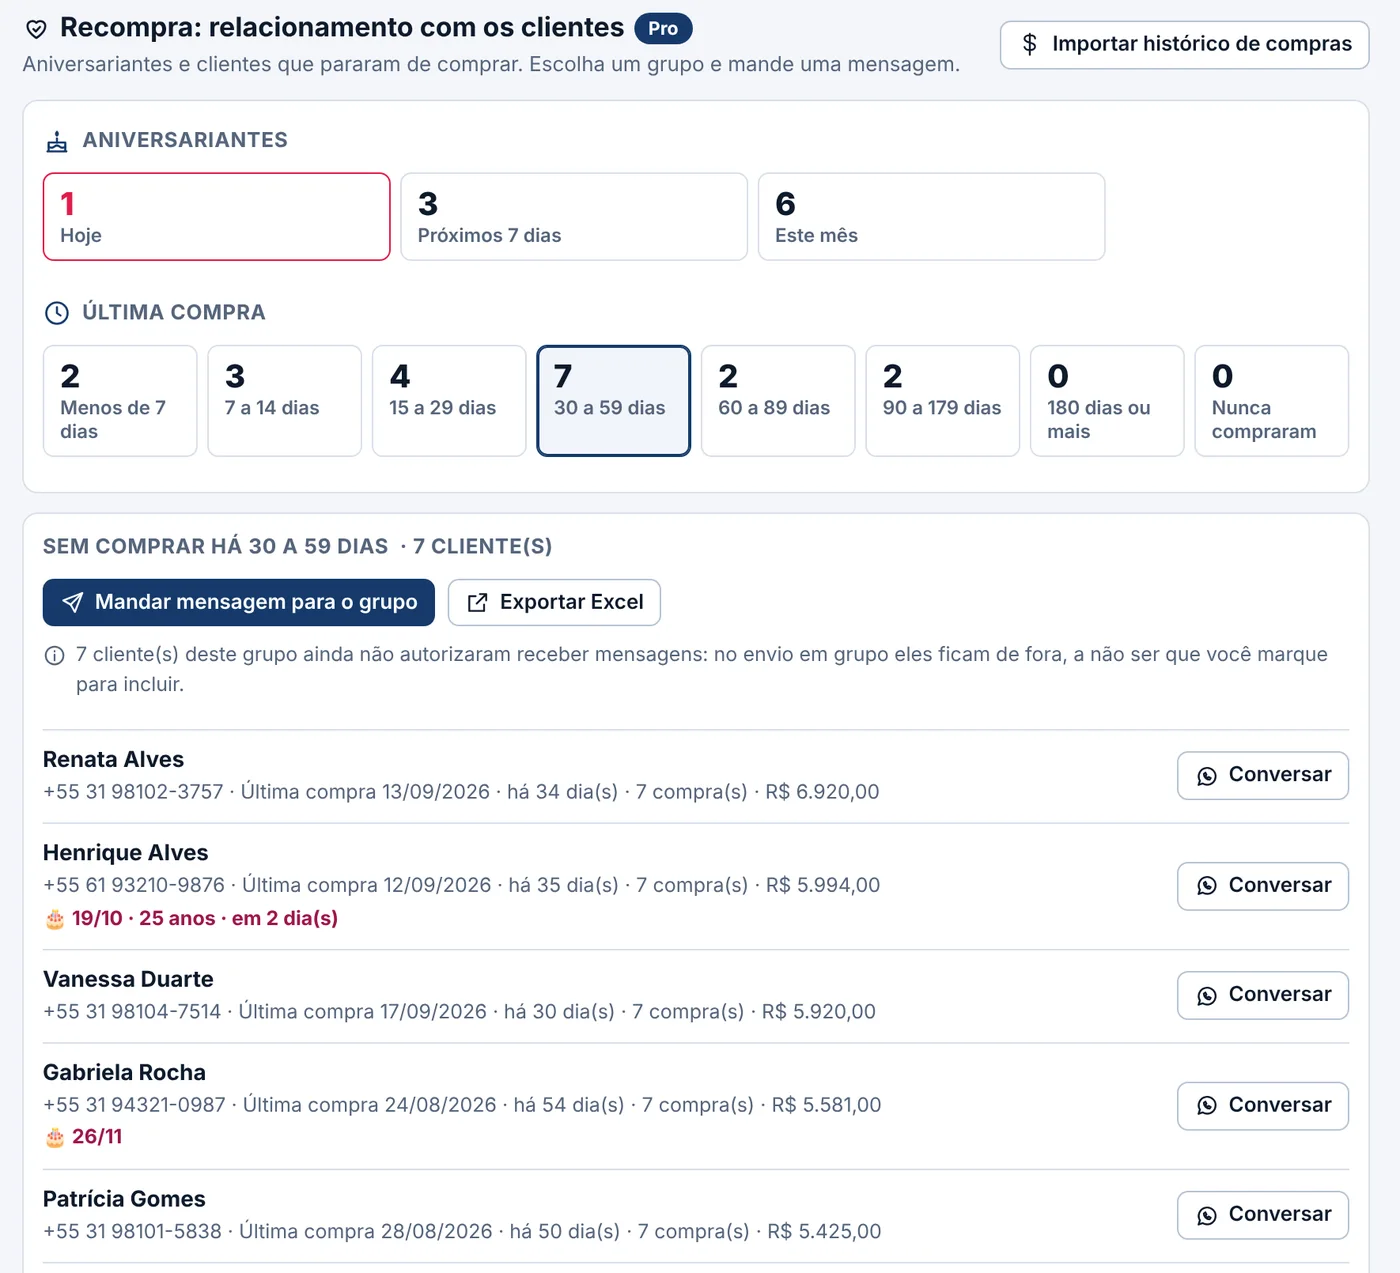This screenshot has height=1273, width=1400.
Task: Open Importar histórico de compras
Action: pos(1184,45)
